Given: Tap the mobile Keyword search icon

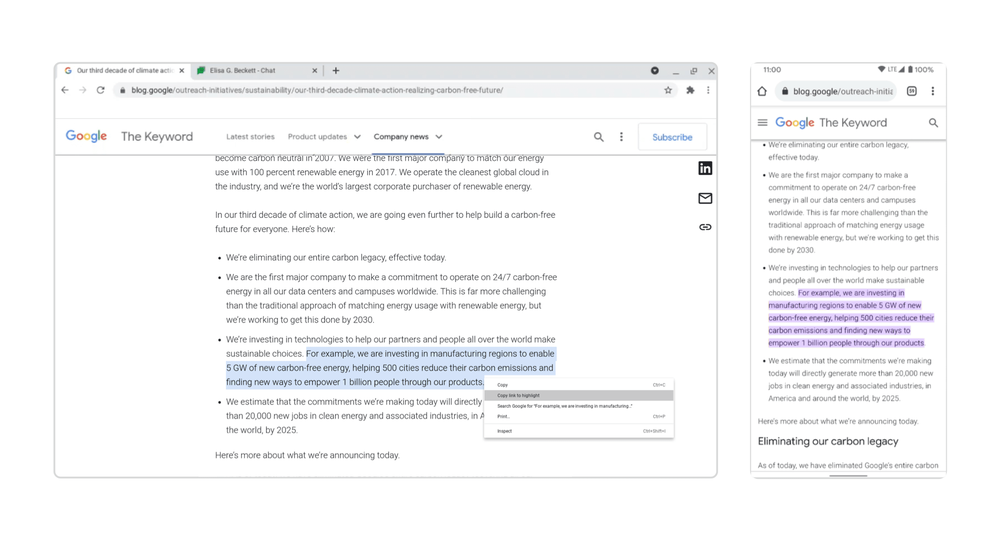Looking at the screenshot, I should tap(933, 123).
